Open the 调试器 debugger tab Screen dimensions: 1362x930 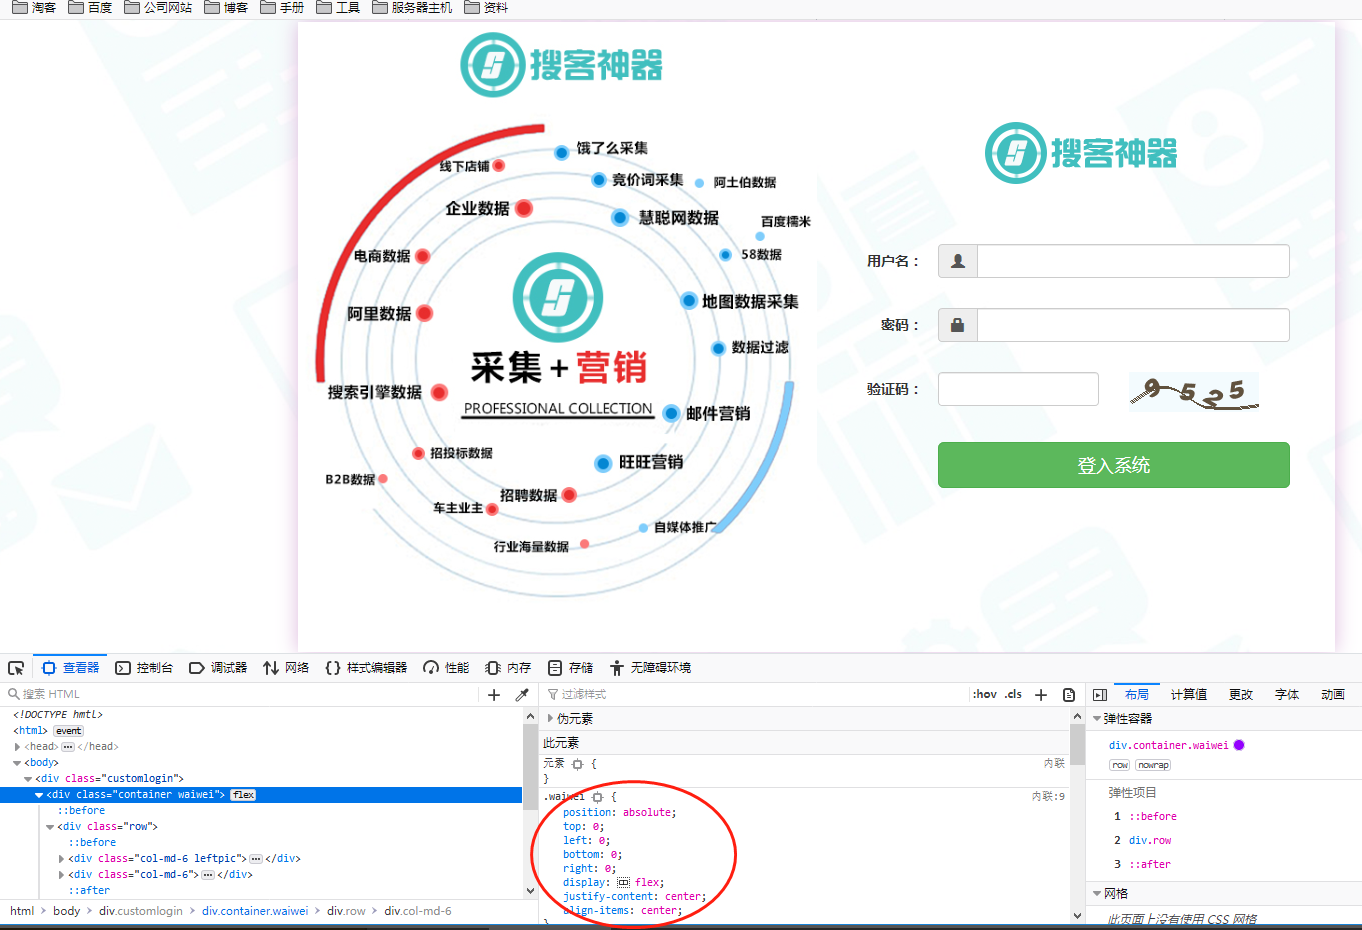pyautogui.click(x=218, y=668)
